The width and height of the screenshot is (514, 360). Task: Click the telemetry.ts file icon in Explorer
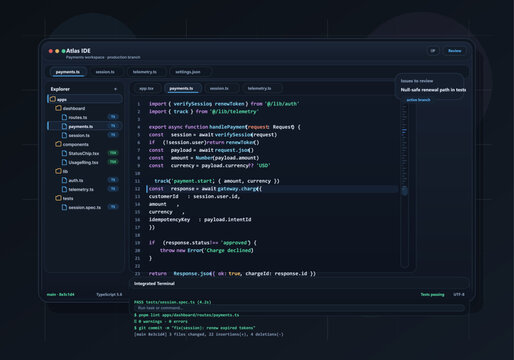(x=64, y=189)
